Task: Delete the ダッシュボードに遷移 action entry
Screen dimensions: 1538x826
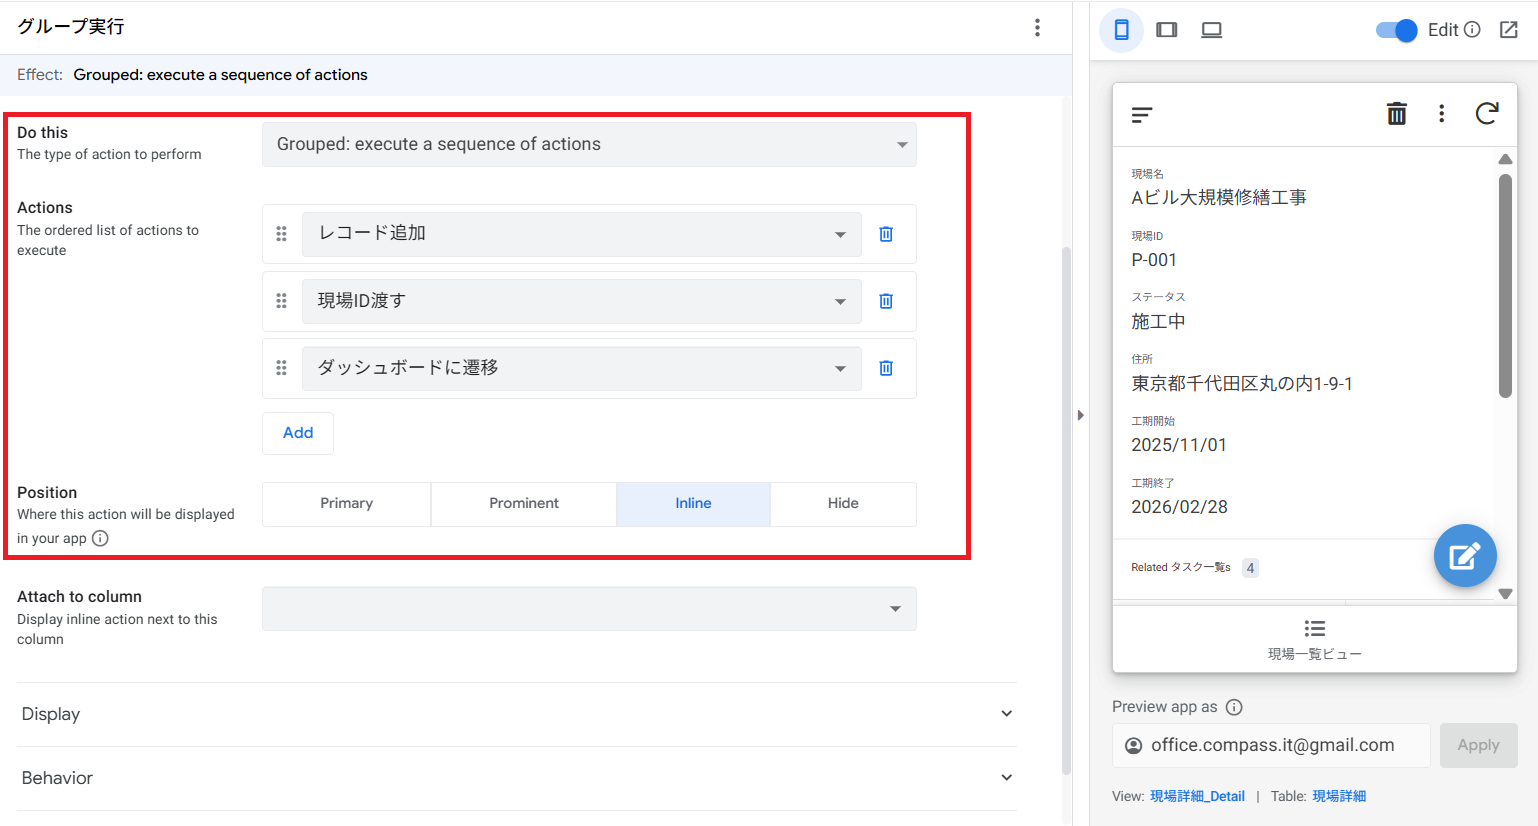Action: tap(886, 368)
